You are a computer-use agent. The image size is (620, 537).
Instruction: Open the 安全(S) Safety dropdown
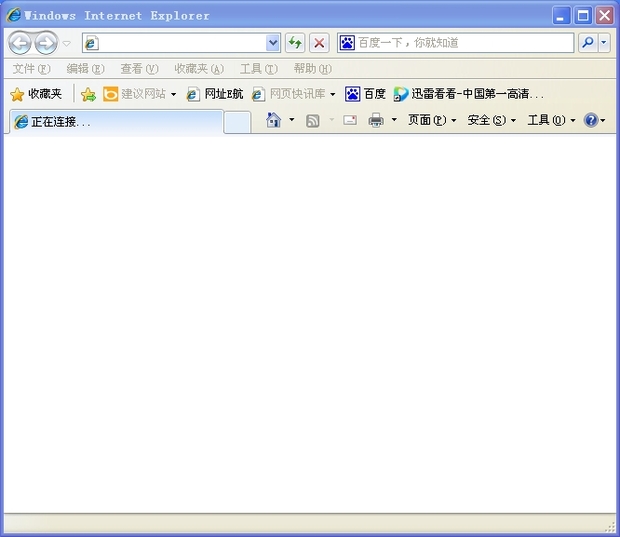[492, 120]
